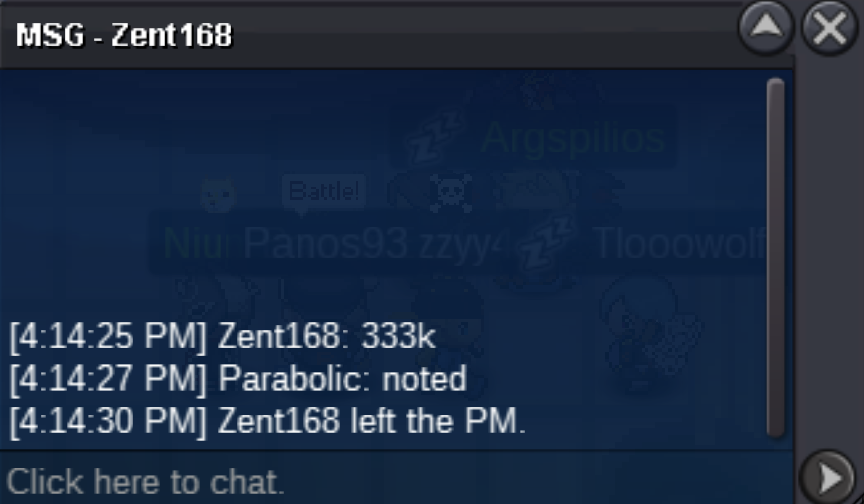Click the chat history scrollbar
The height and width of the screenshot is (504, 864).
(x=775, y=258)
